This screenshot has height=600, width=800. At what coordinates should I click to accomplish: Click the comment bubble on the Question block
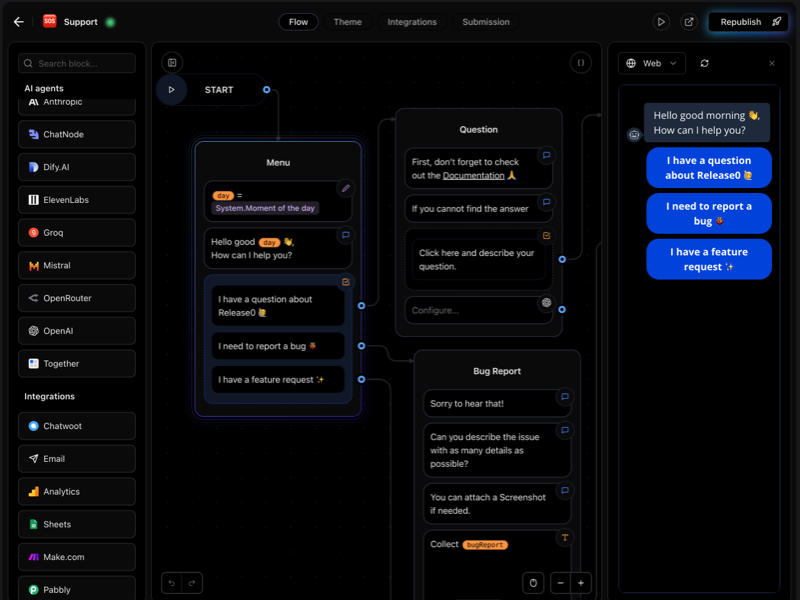[x=545, y=156]
